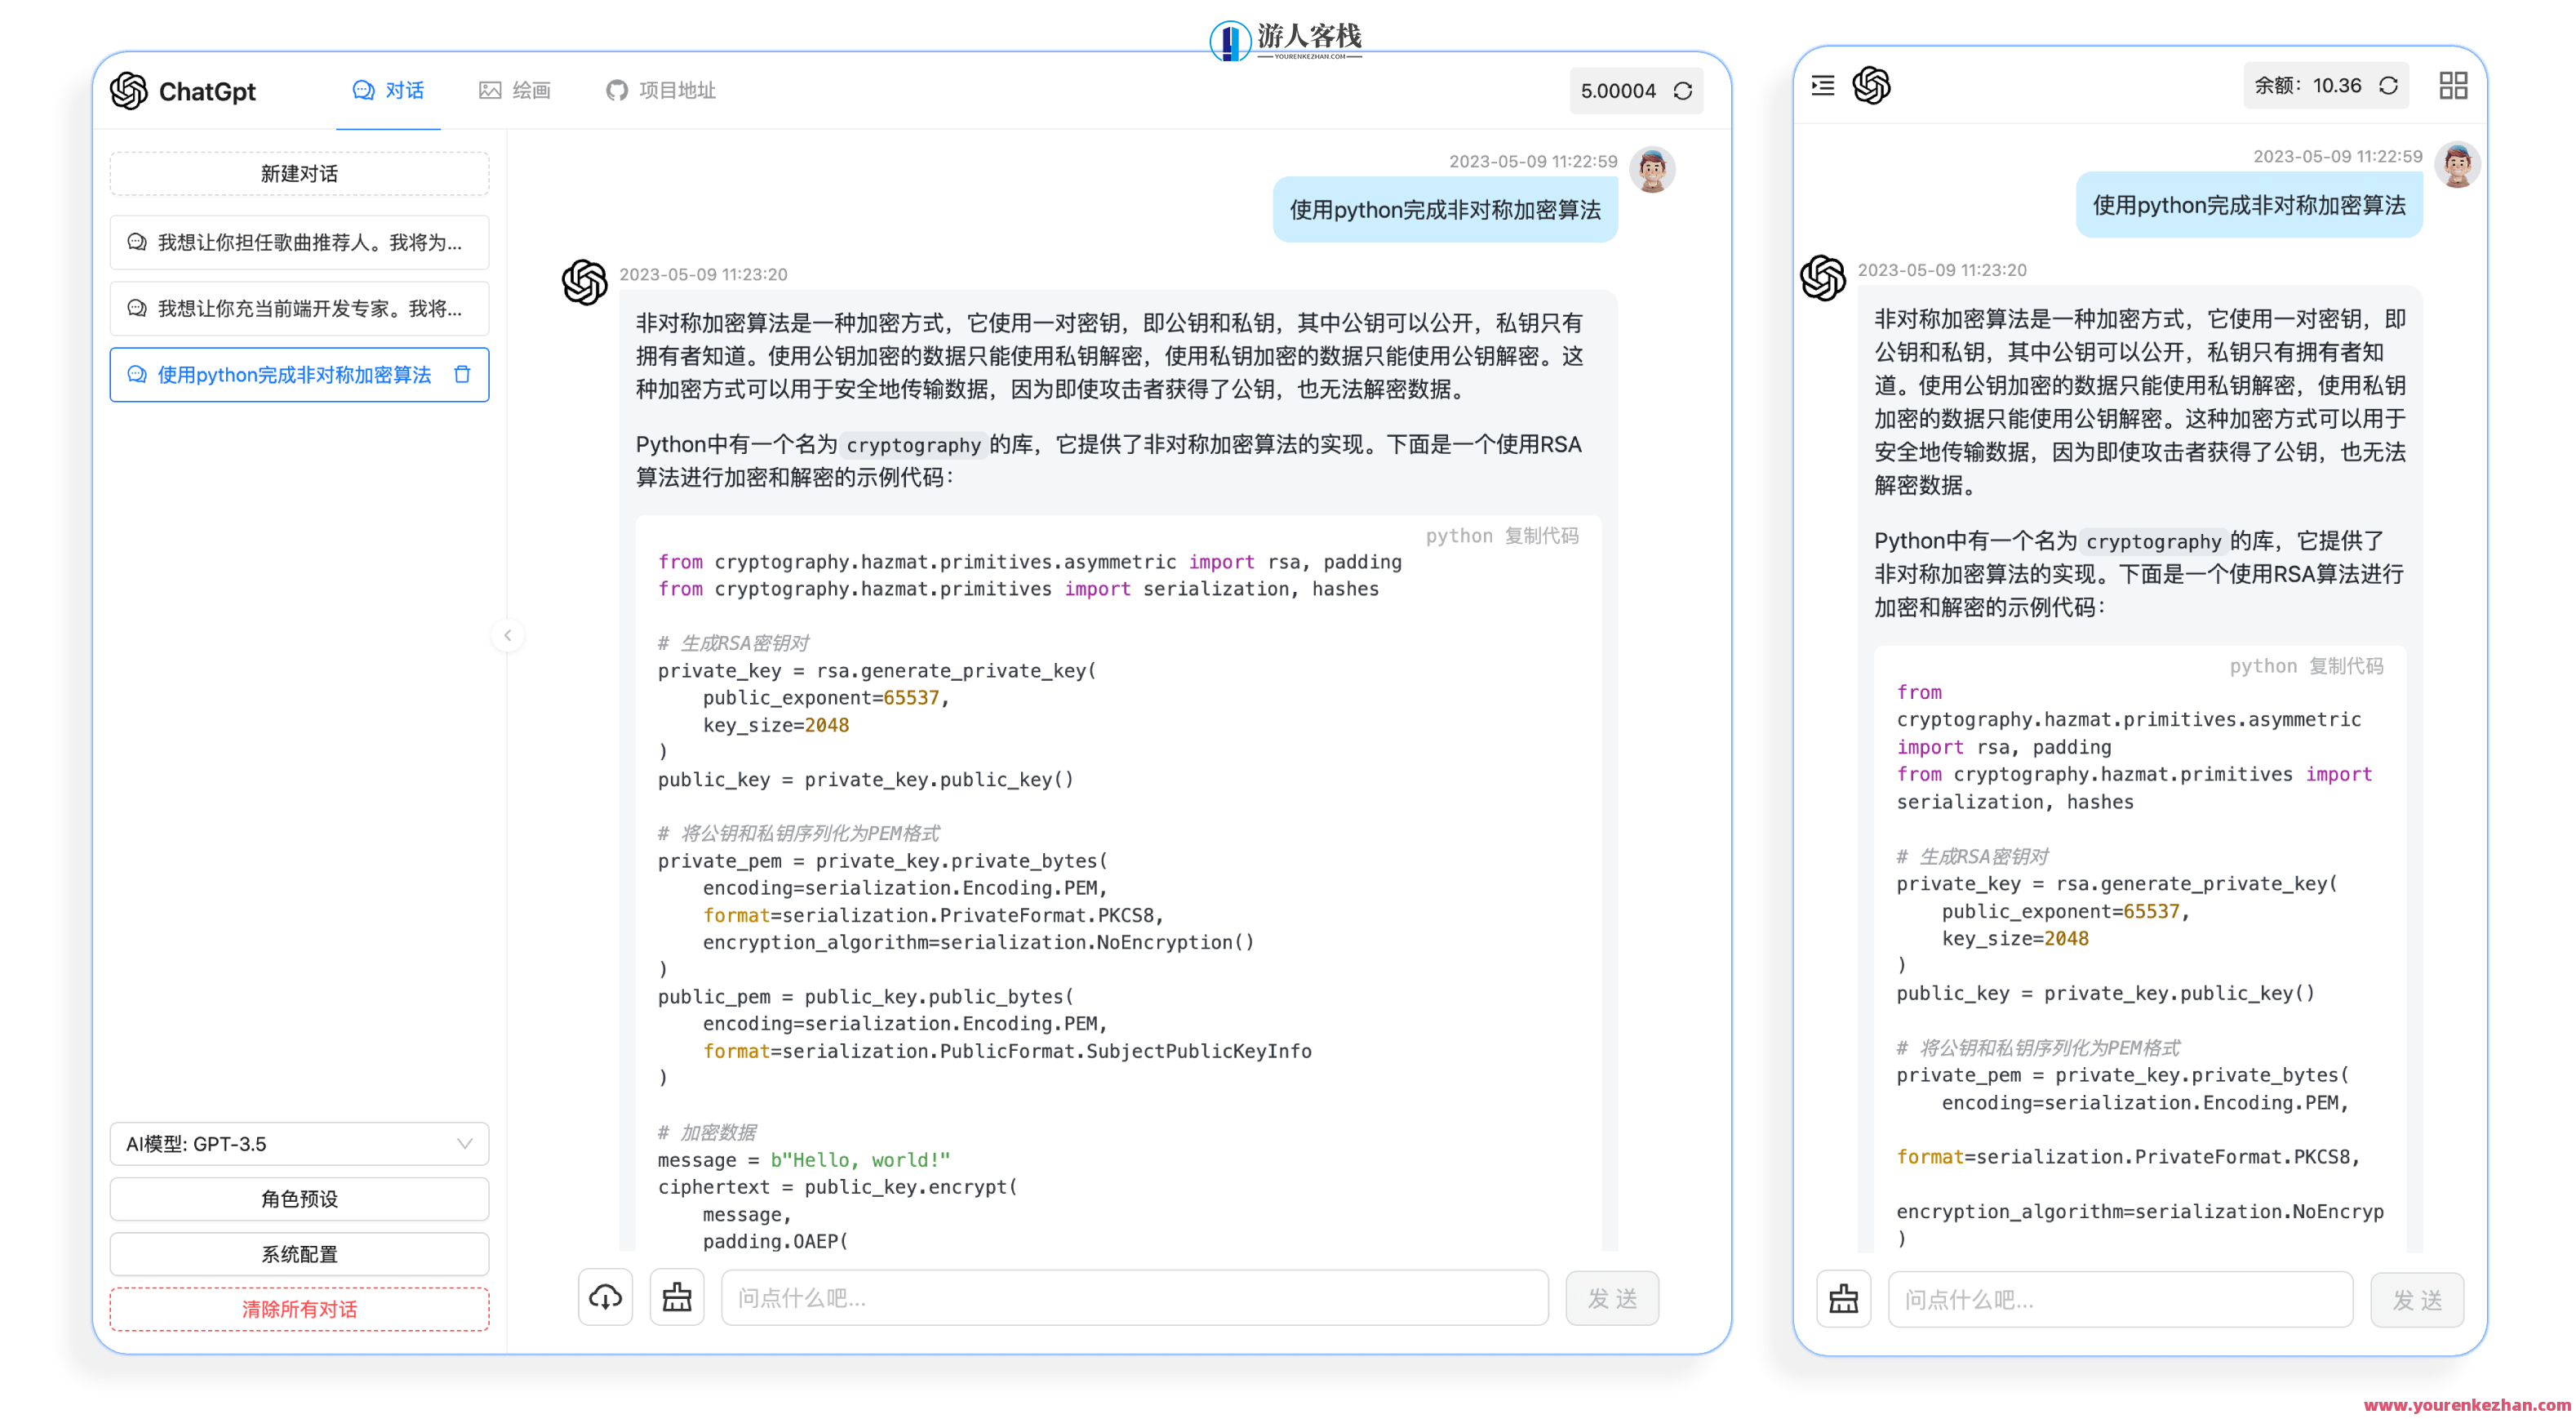This screenshot has height=1419, width=2576.
Task: Open the grid layout icon in right panel
Action: pyautogui.click(x=2453, y=86)
